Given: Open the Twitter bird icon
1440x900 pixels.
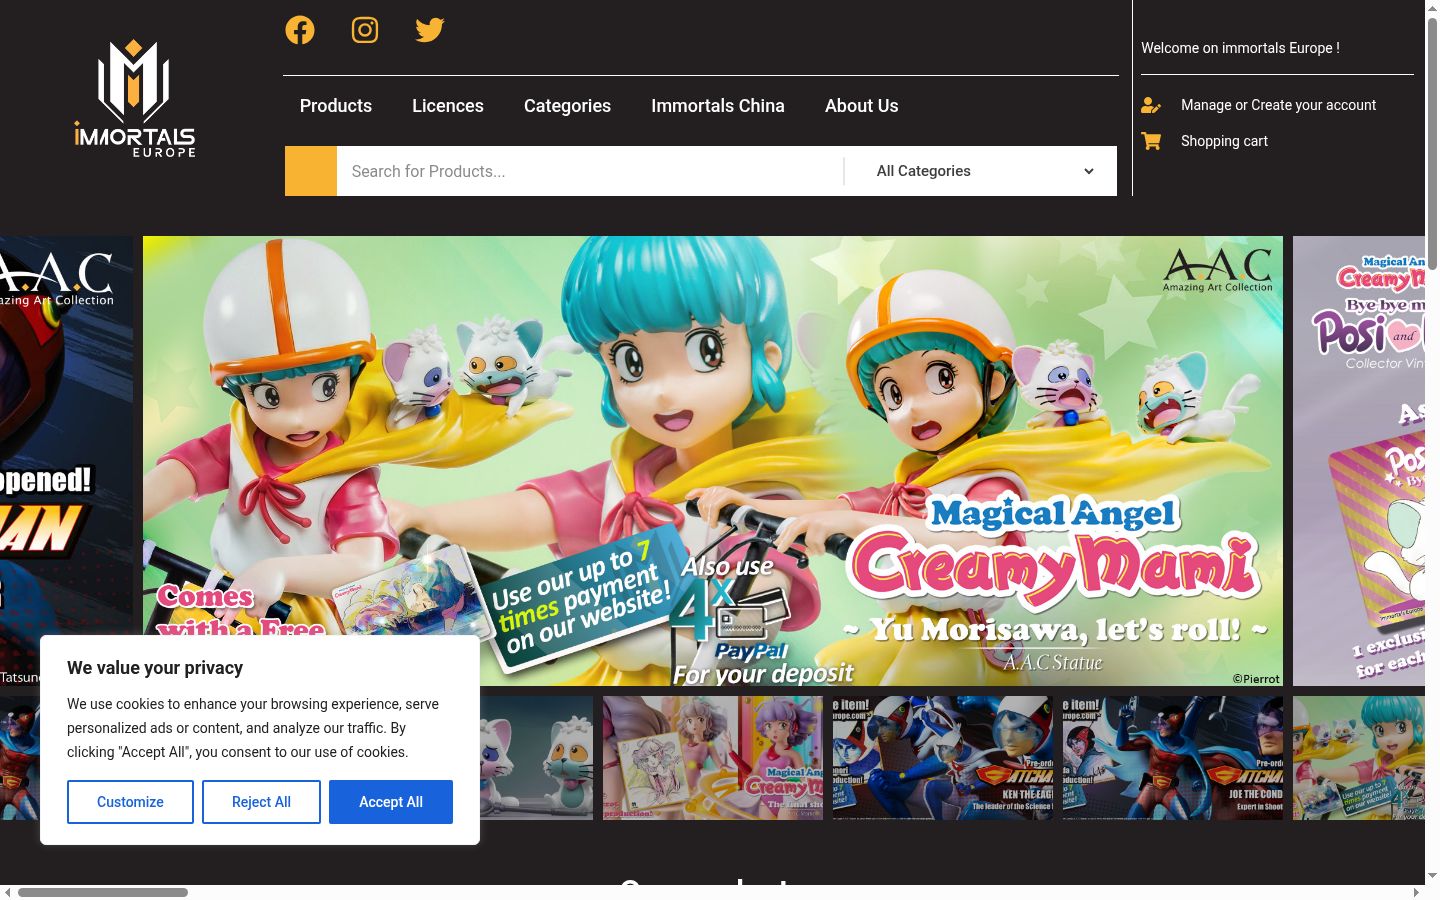Looking at the screenshot, I should [430, 30].
